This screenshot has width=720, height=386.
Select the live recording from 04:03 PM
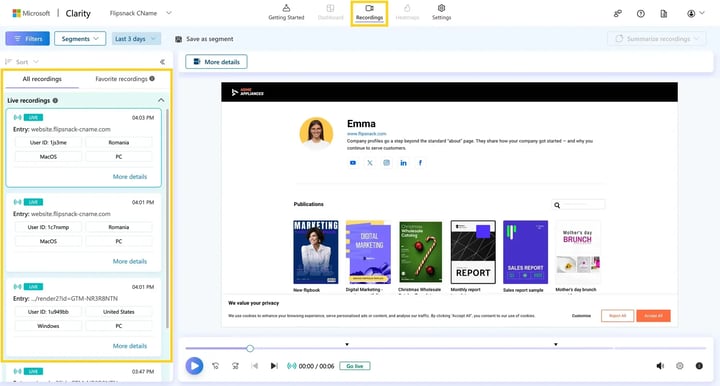84,147
